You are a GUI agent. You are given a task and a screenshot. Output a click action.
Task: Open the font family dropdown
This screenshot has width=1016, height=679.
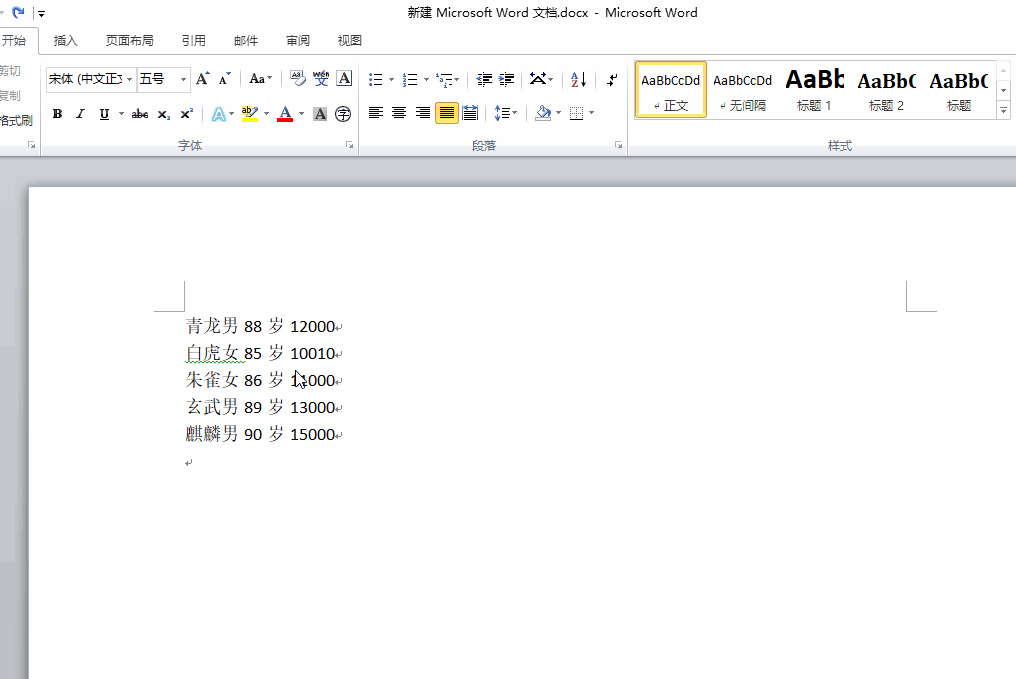tap(90, 78)
